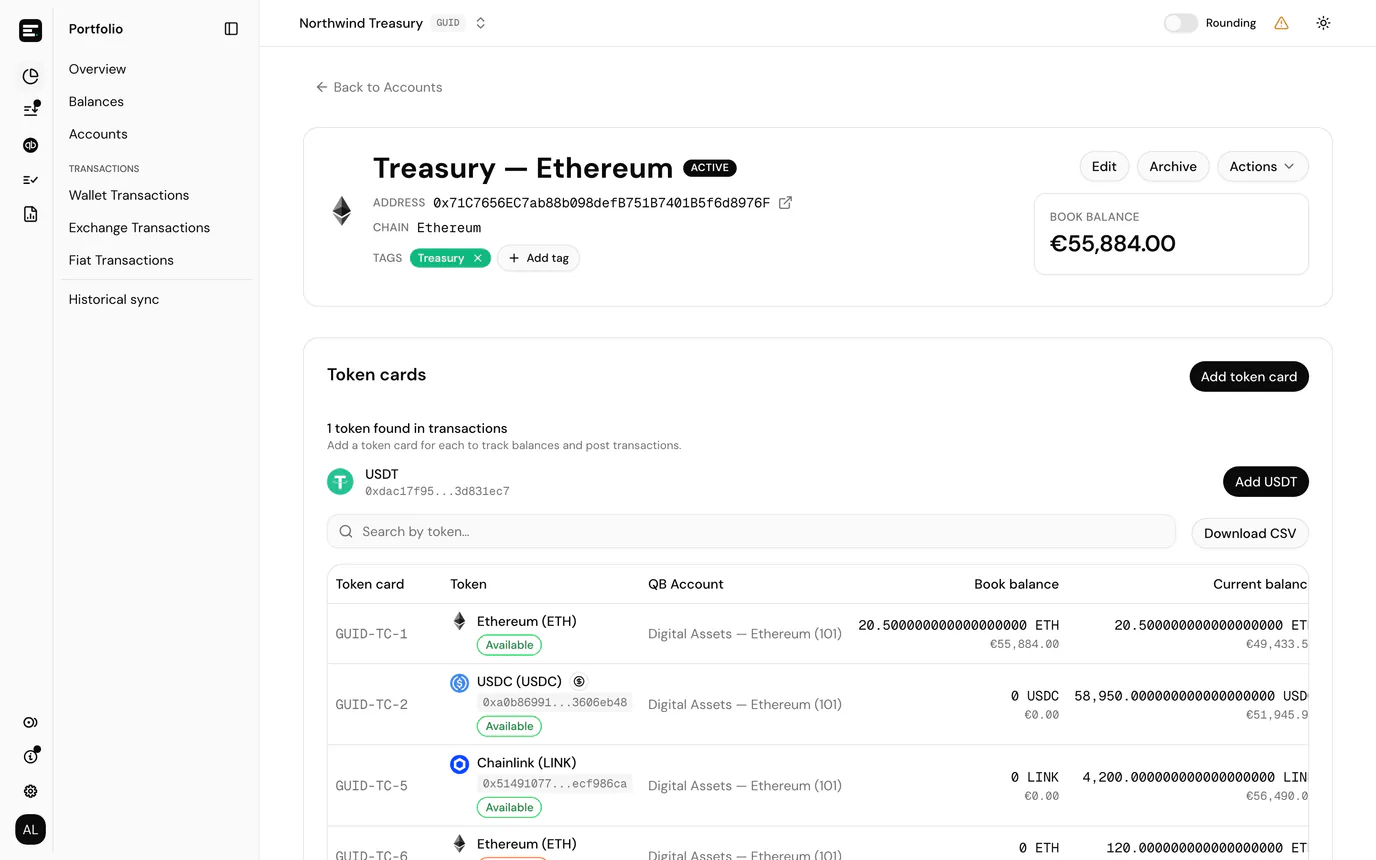
Task: Click the USDT contract address 0xdac17f95...3d831ec7
Action: point(437,492)
